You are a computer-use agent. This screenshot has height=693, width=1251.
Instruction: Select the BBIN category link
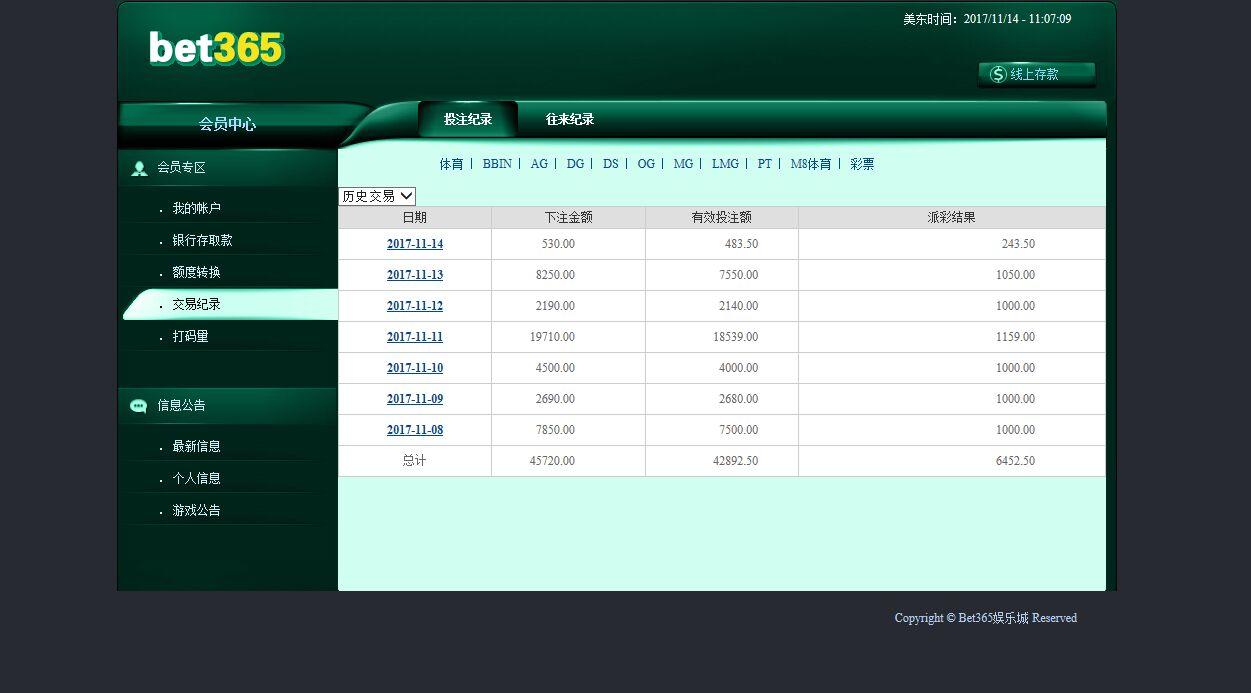pos(497,164)
